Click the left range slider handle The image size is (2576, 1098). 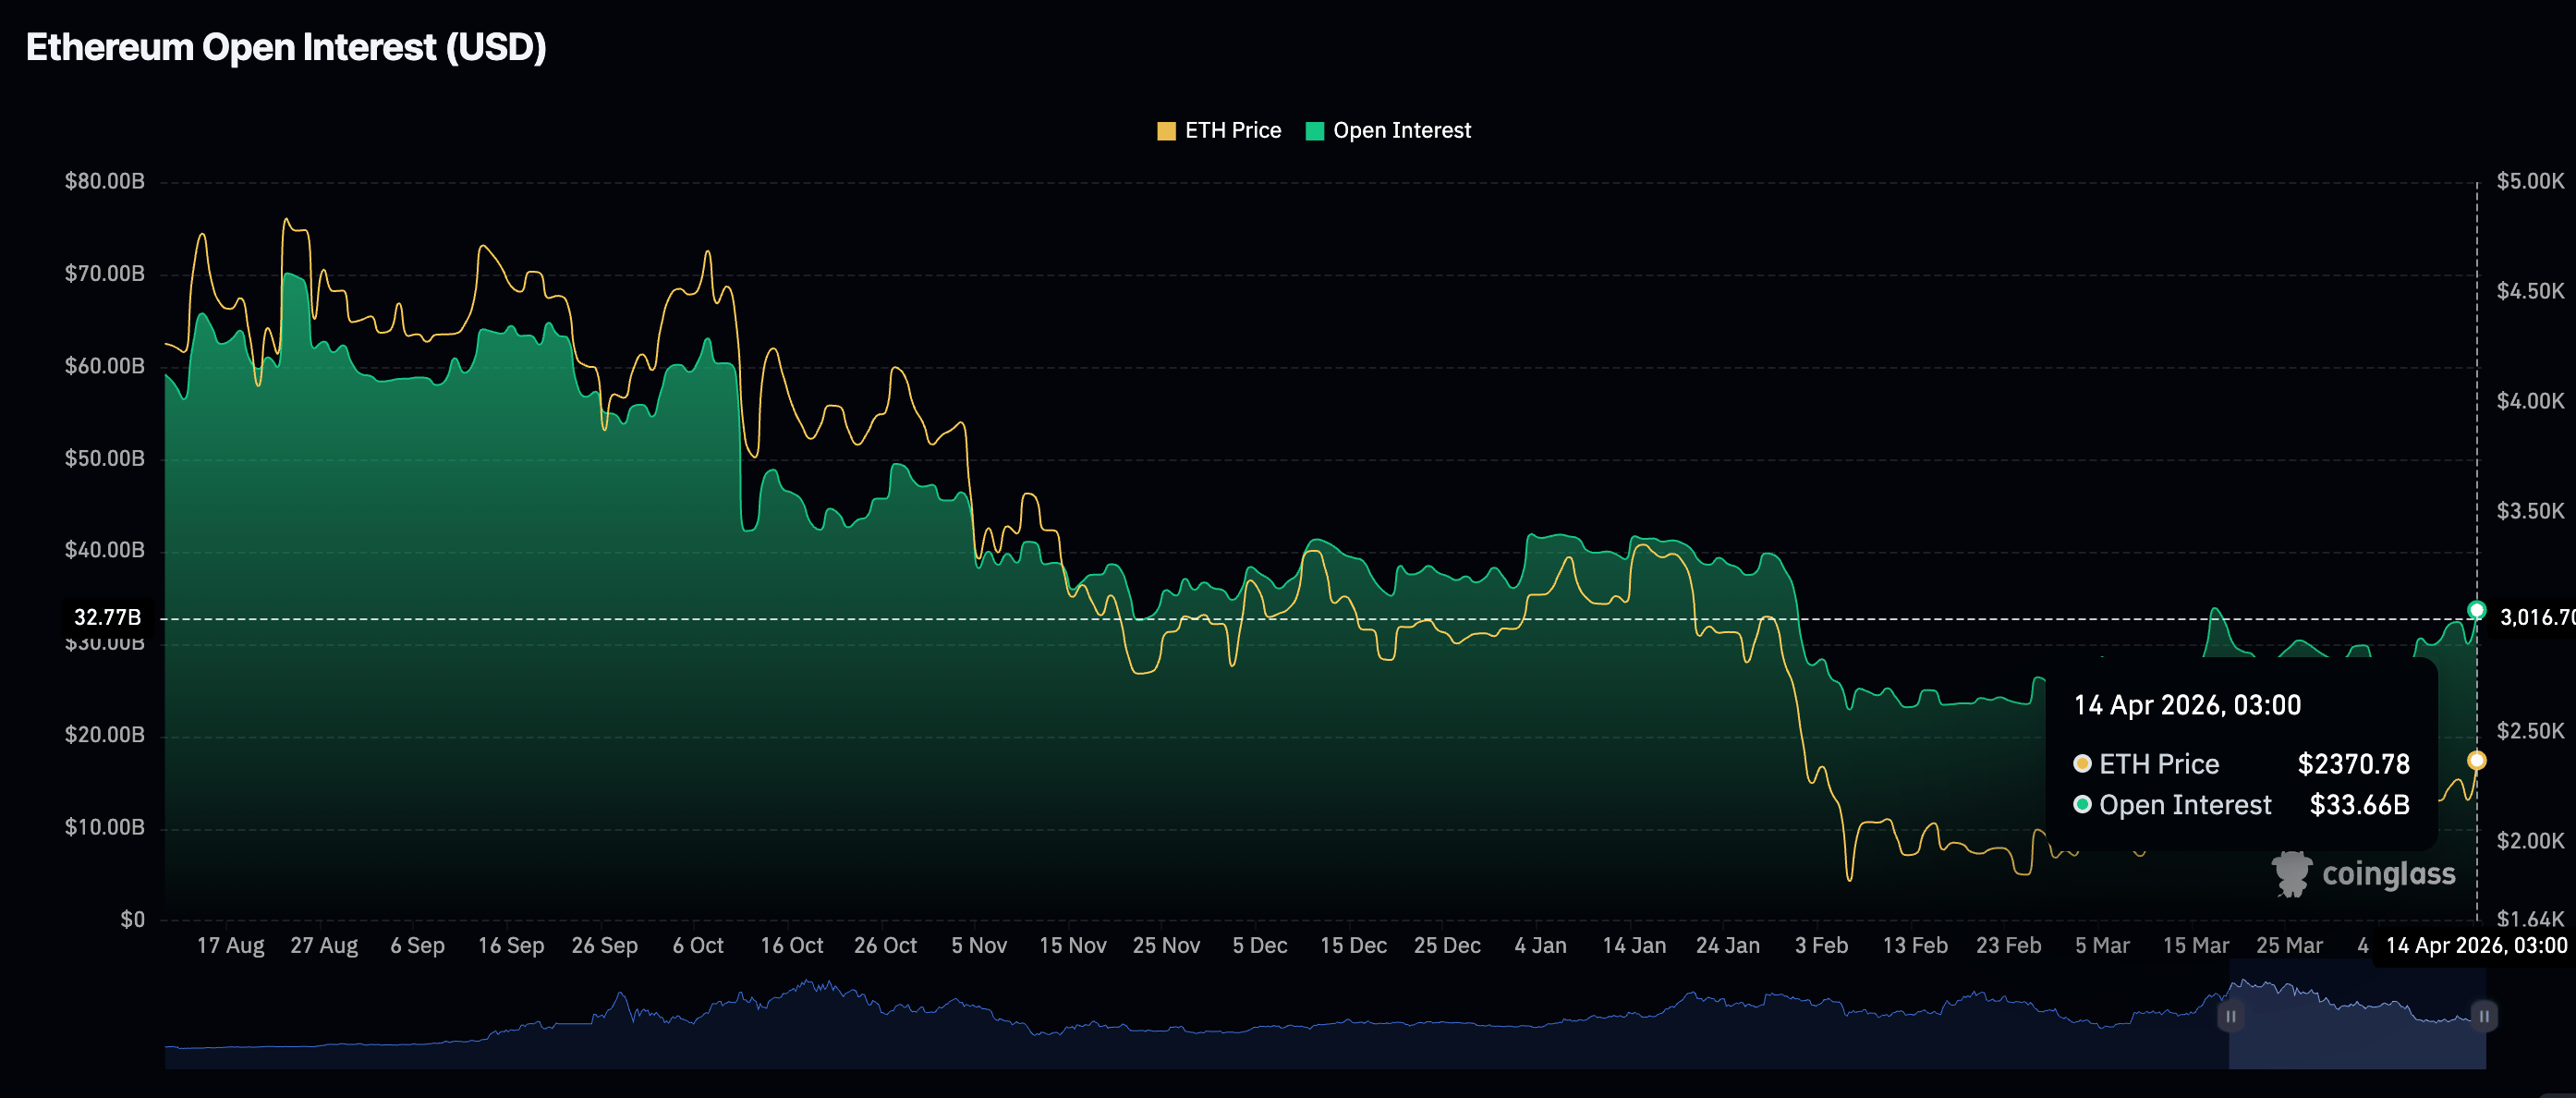coord(2230,1016)
